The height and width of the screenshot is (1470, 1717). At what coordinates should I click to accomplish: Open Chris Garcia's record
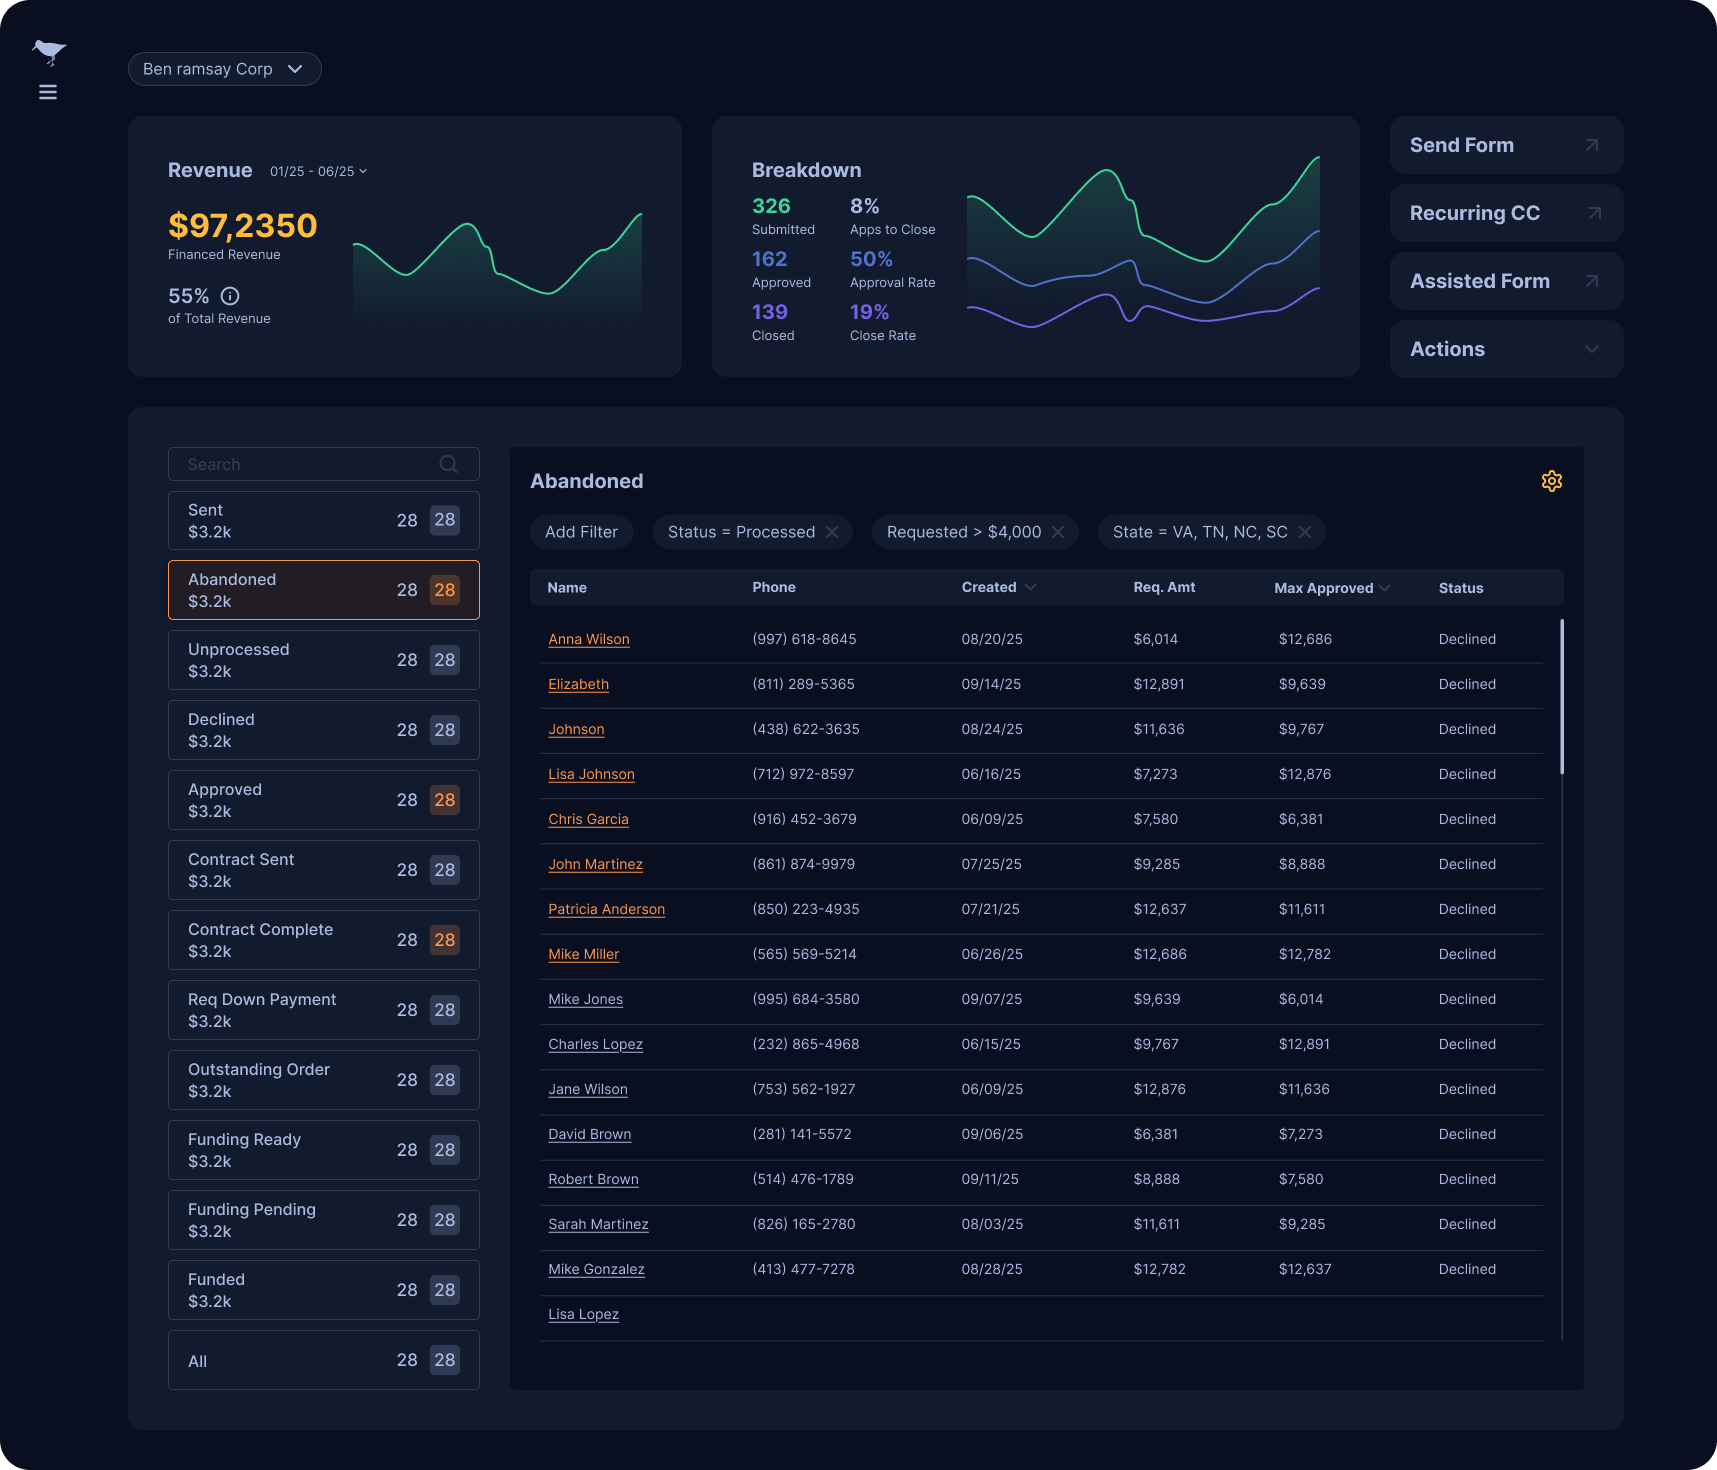click(x=588, y=819)
